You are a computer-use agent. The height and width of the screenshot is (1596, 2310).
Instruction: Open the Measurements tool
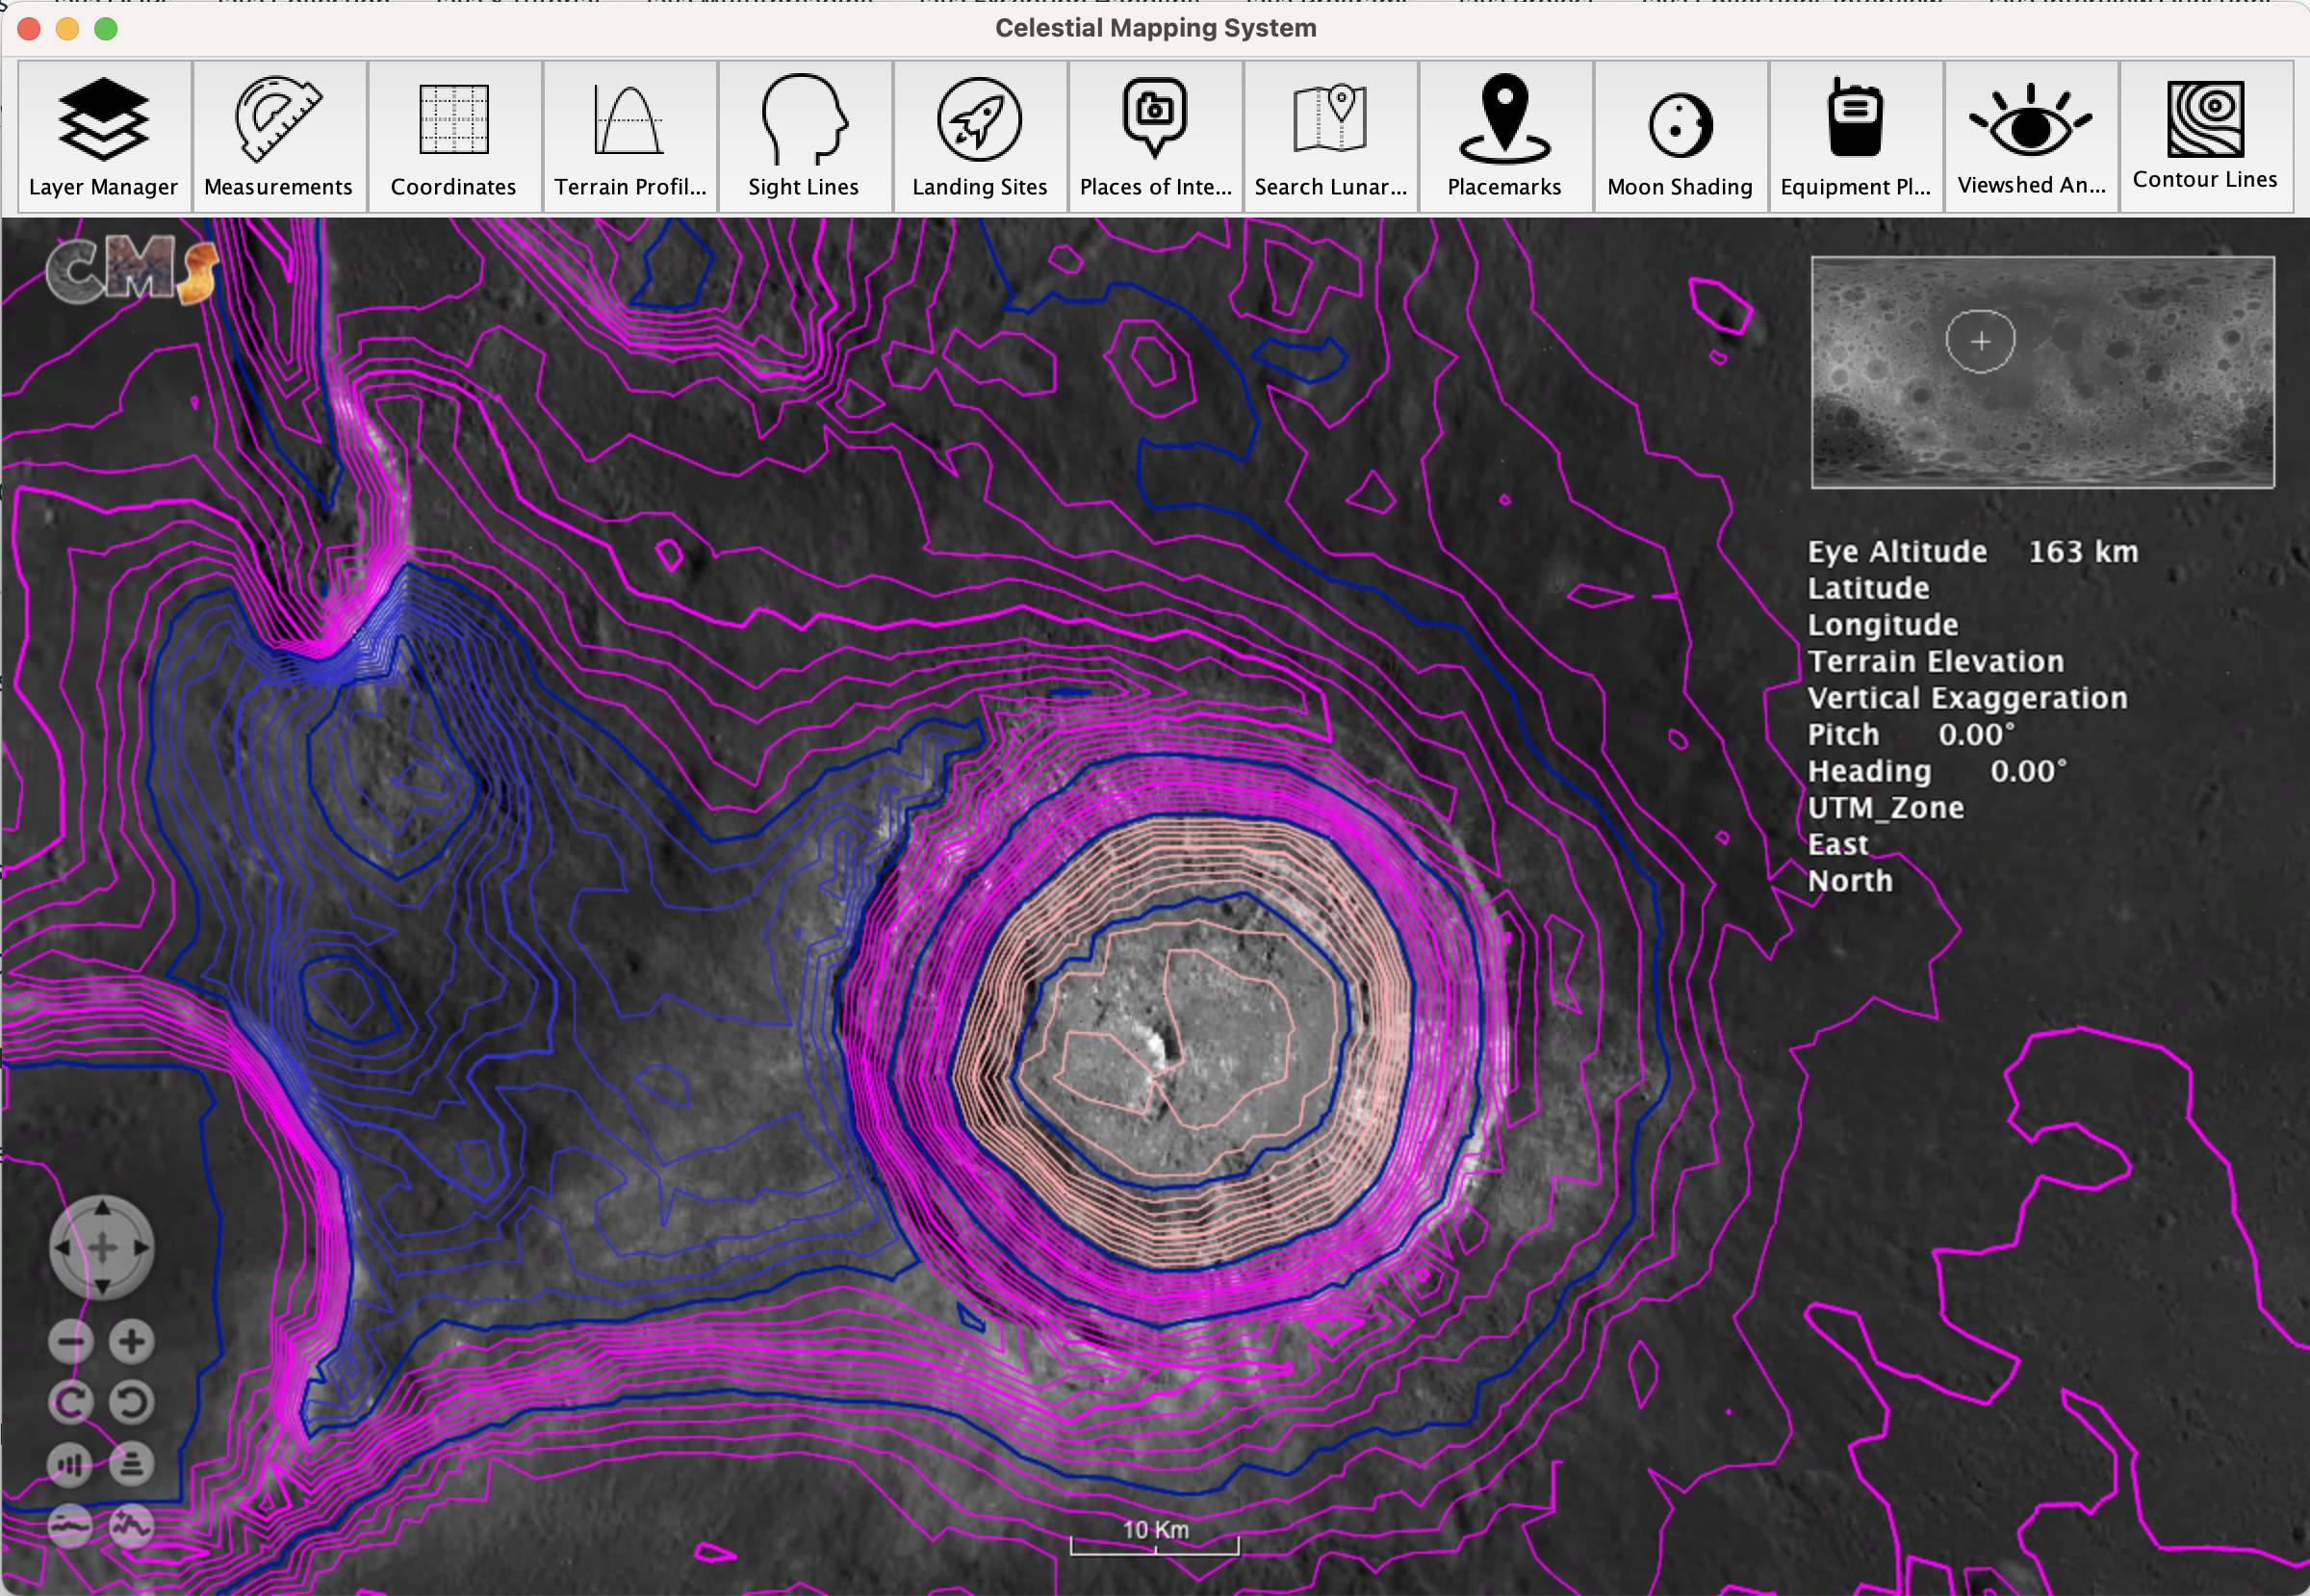click(x=279, y=136)
